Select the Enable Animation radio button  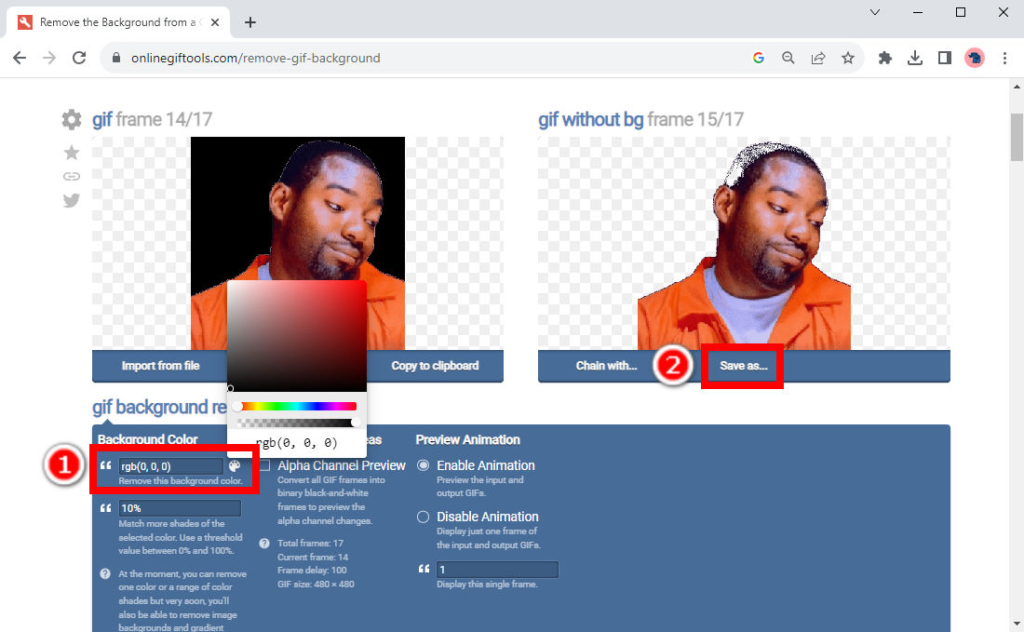425,465
